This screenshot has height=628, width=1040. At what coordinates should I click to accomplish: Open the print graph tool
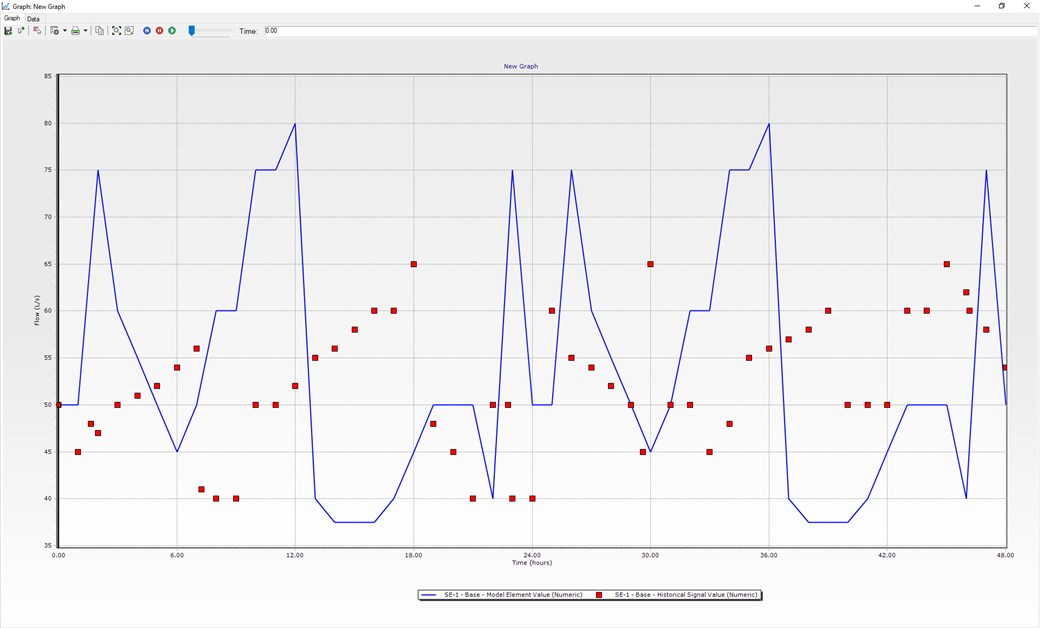tap(75, 31)
